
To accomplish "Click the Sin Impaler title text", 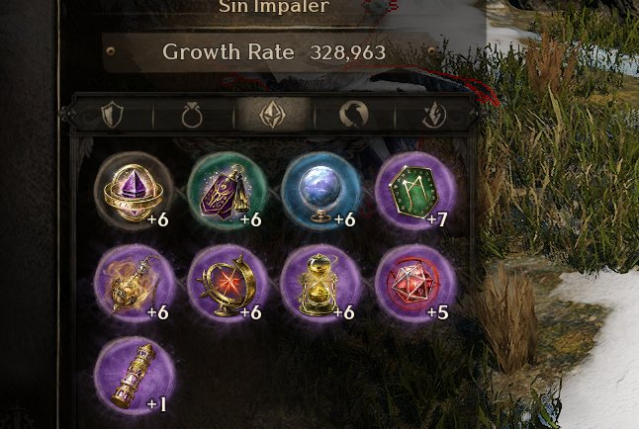I will point(274,6).
